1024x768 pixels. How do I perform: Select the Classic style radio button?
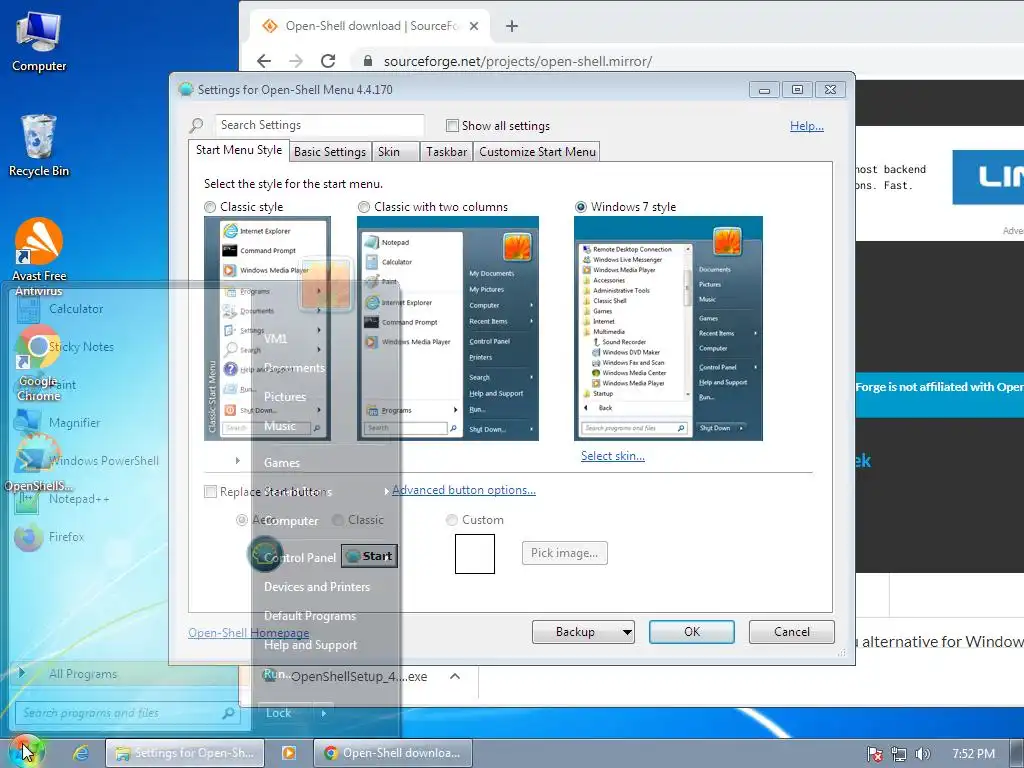(x=210, y=207)
